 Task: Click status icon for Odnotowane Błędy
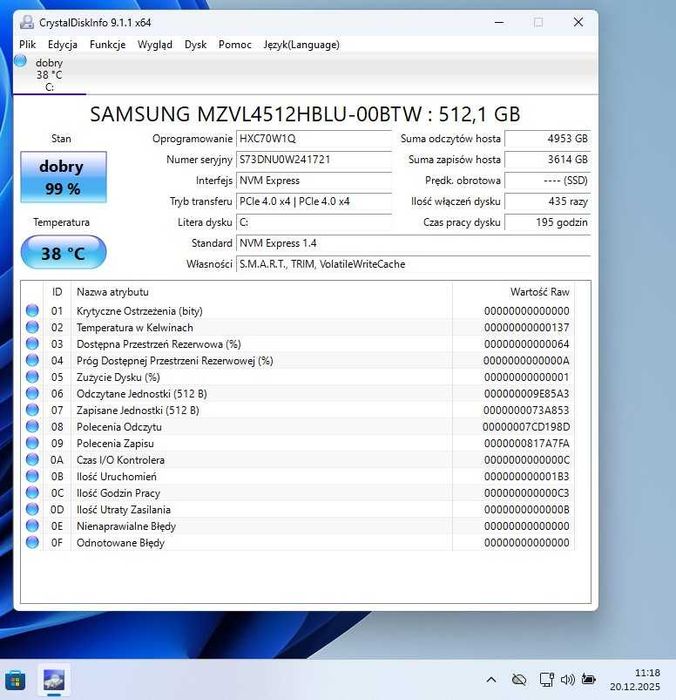32,542
